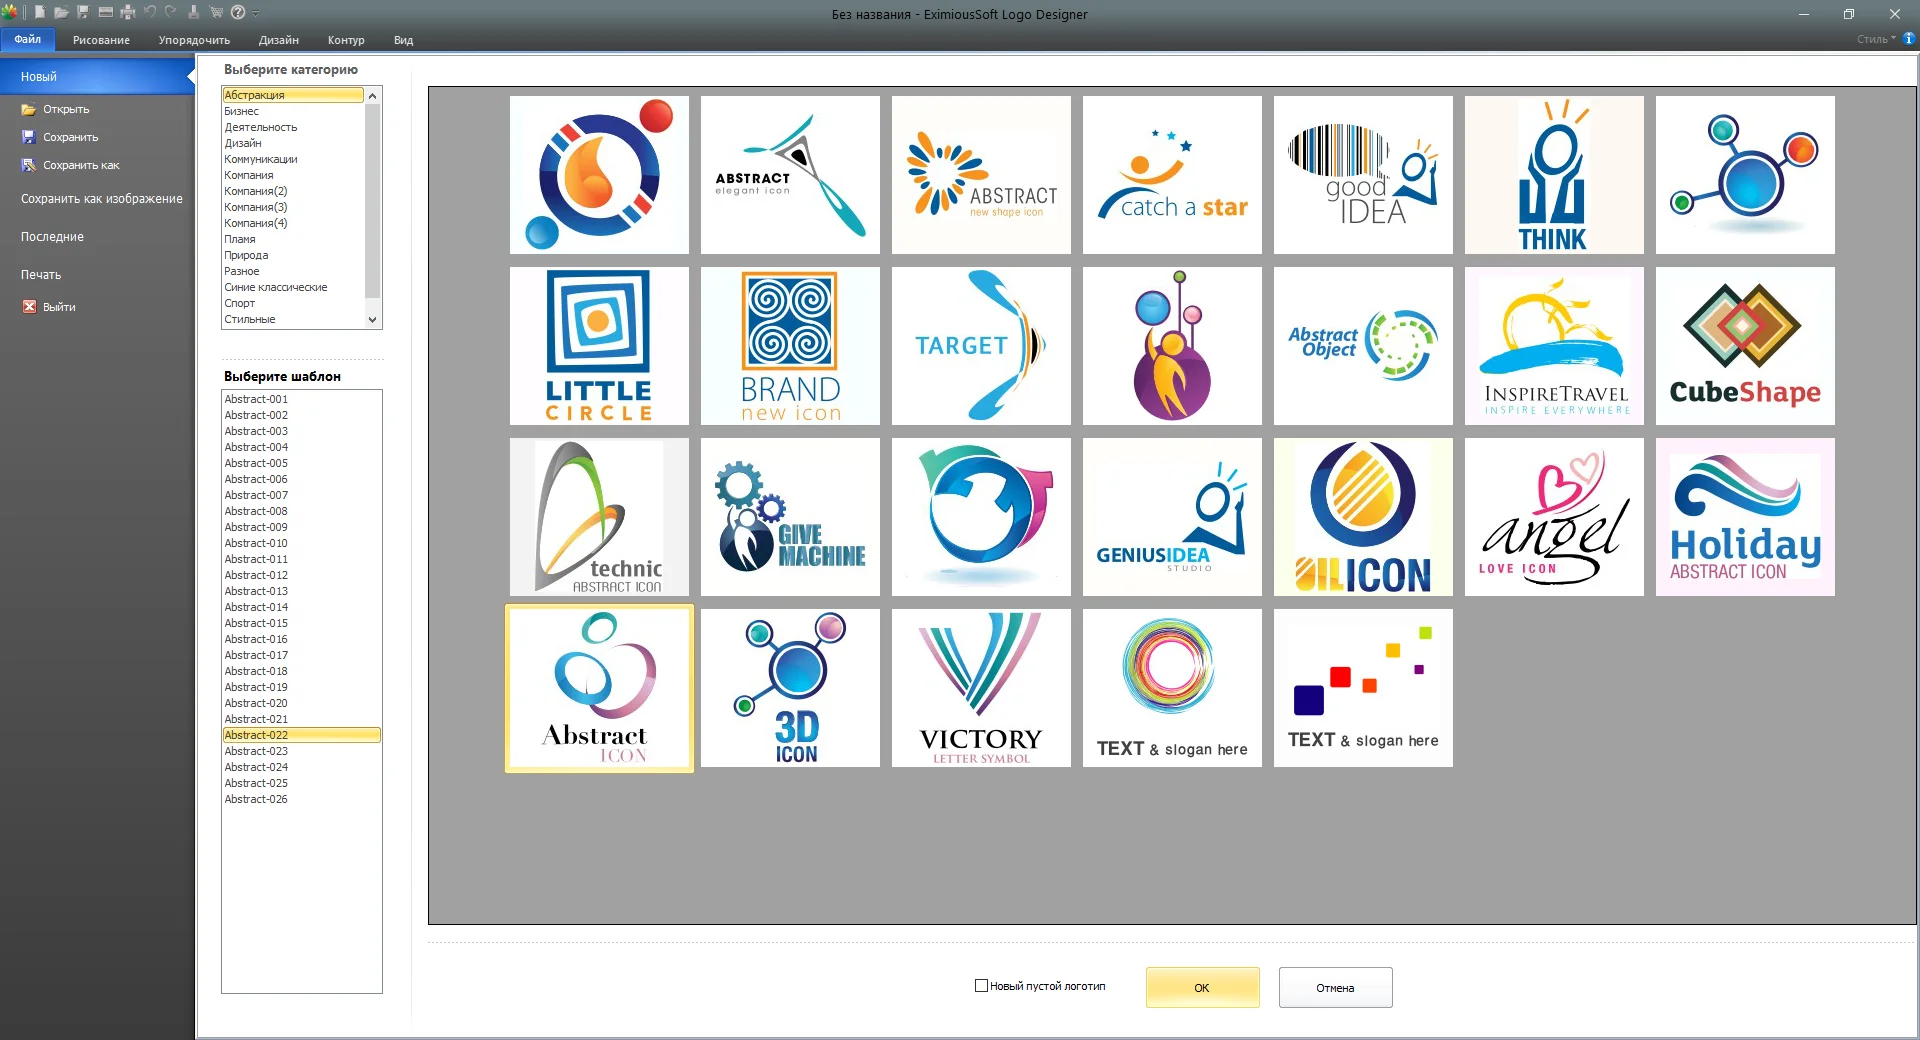Click the open folder icon in quick toolbar
This screenshot has width=1920, height=1040.
[x=61, y=12]
